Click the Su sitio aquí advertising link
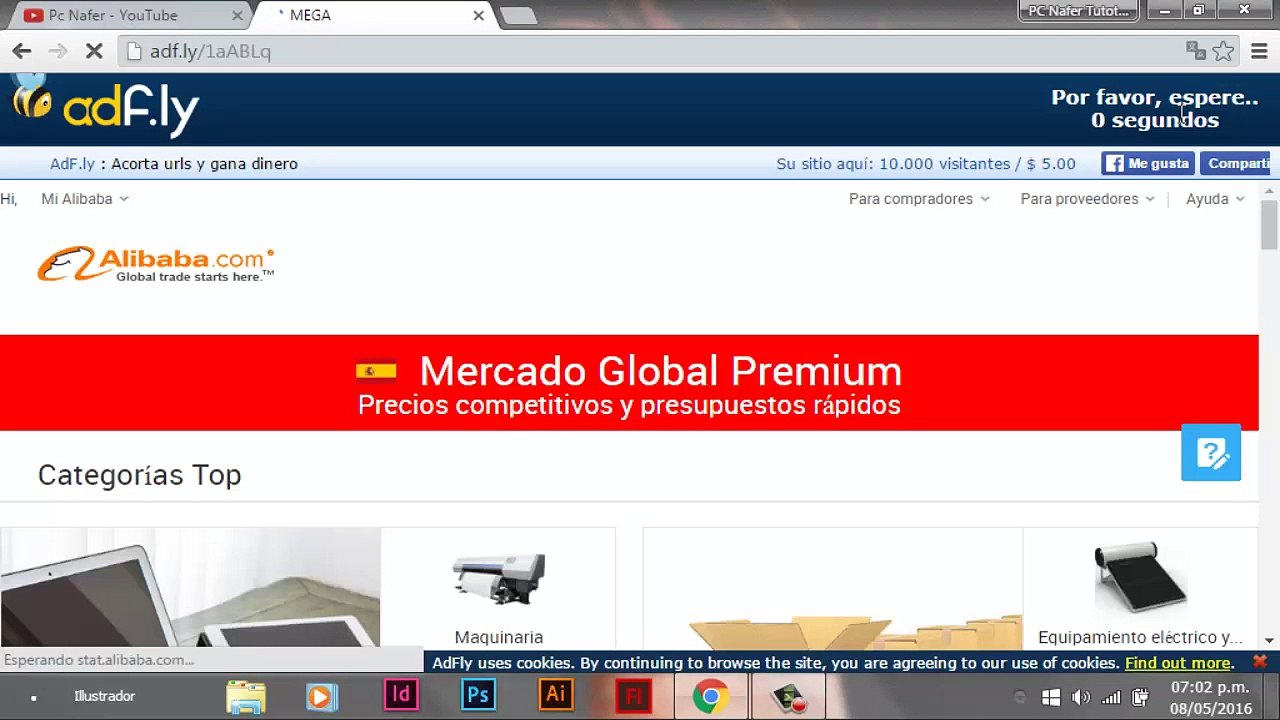The height and width of the screenshot is (720, 1280). pyautogui.click(x=926, y=164)
